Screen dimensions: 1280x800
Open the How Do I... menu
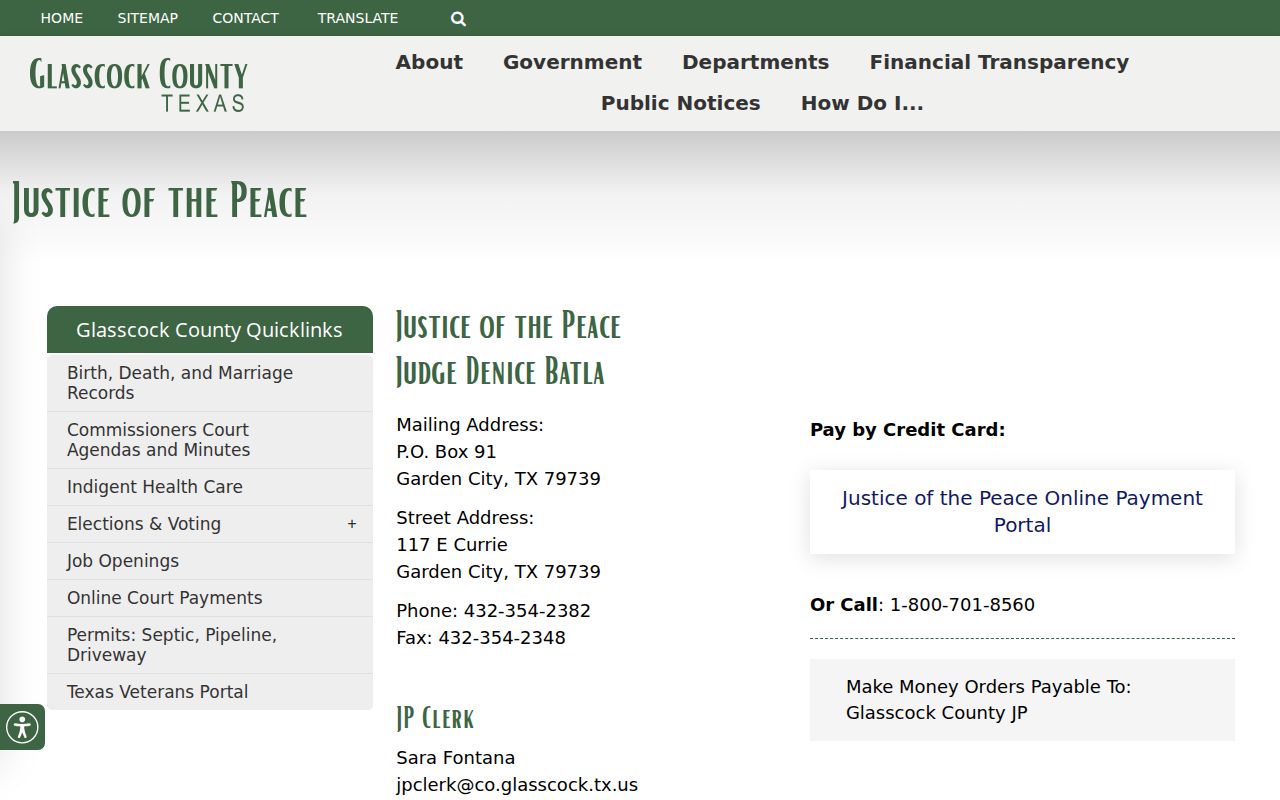pos(862,103)
